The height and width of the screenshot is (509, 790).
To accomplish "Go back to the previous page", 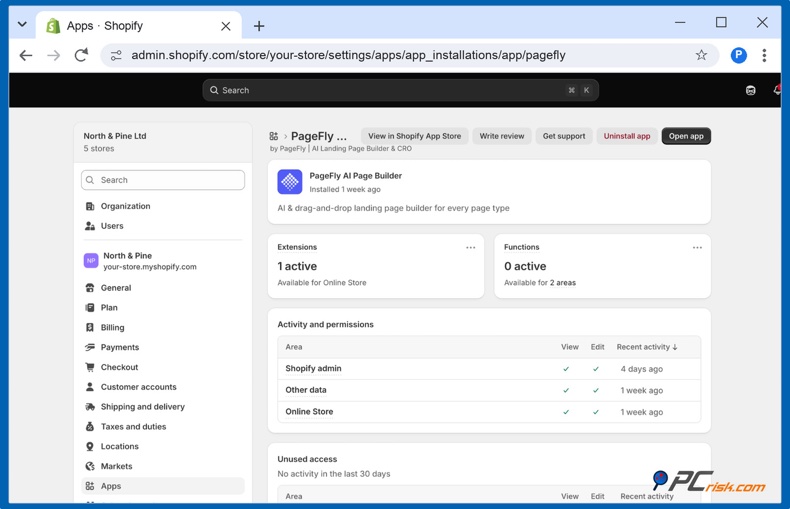I will pos(26,55).
